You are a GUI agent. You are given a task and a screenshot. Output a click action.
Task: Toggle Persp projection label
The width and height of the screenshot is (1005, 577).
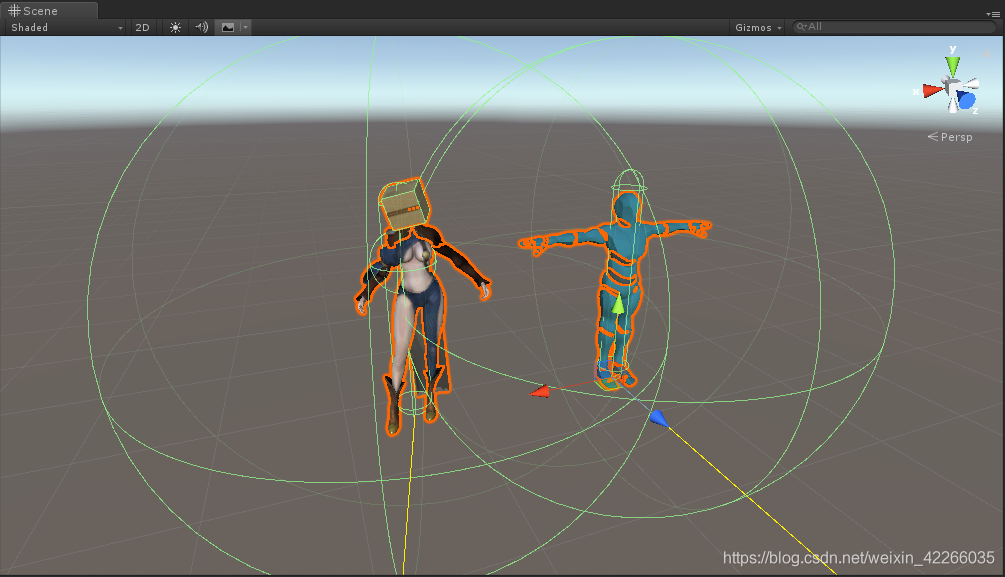point(950,137)
